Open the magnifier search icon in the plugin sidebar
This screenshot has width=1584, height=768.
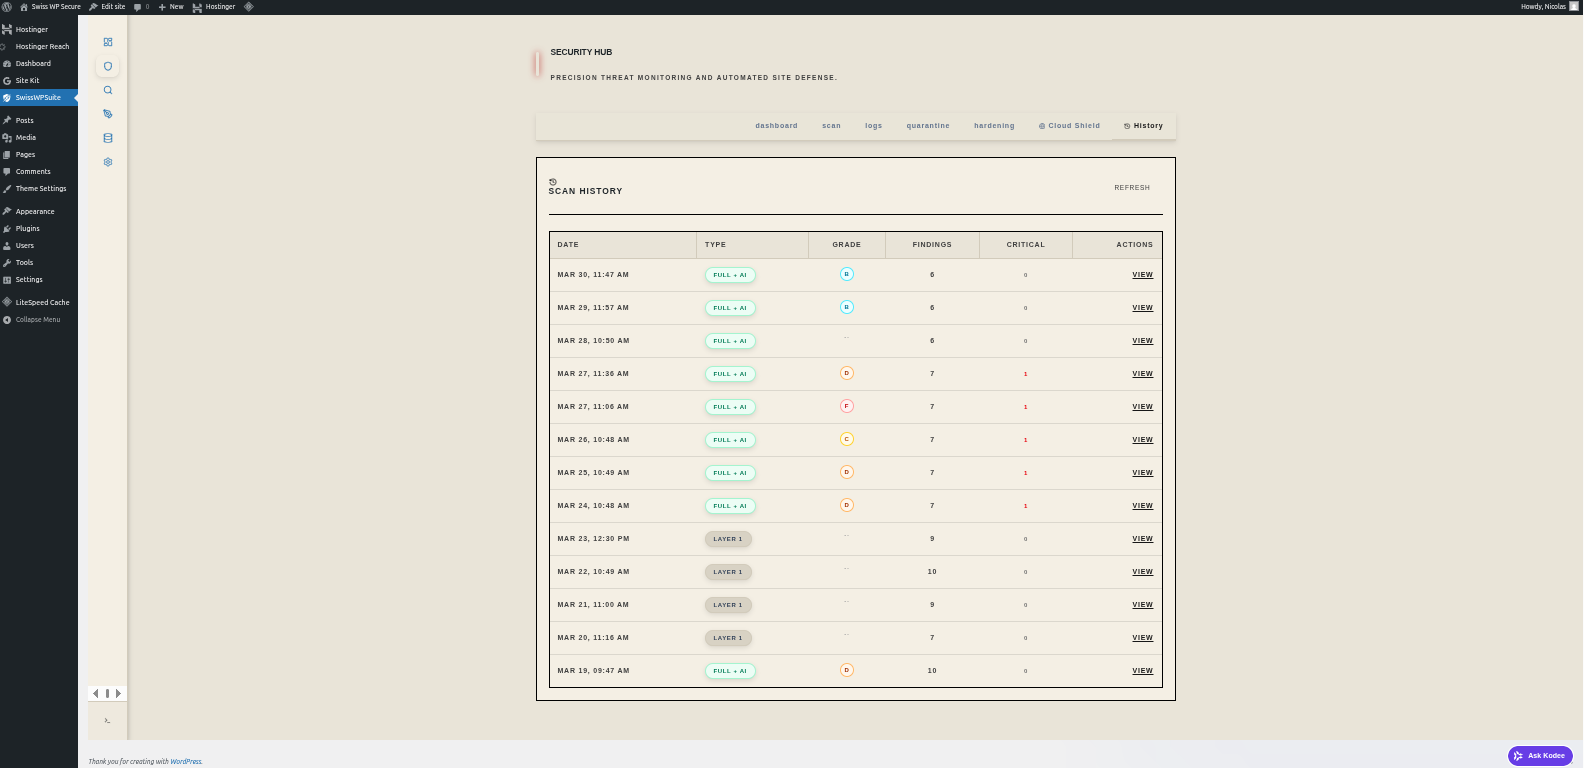pos(108,90)
